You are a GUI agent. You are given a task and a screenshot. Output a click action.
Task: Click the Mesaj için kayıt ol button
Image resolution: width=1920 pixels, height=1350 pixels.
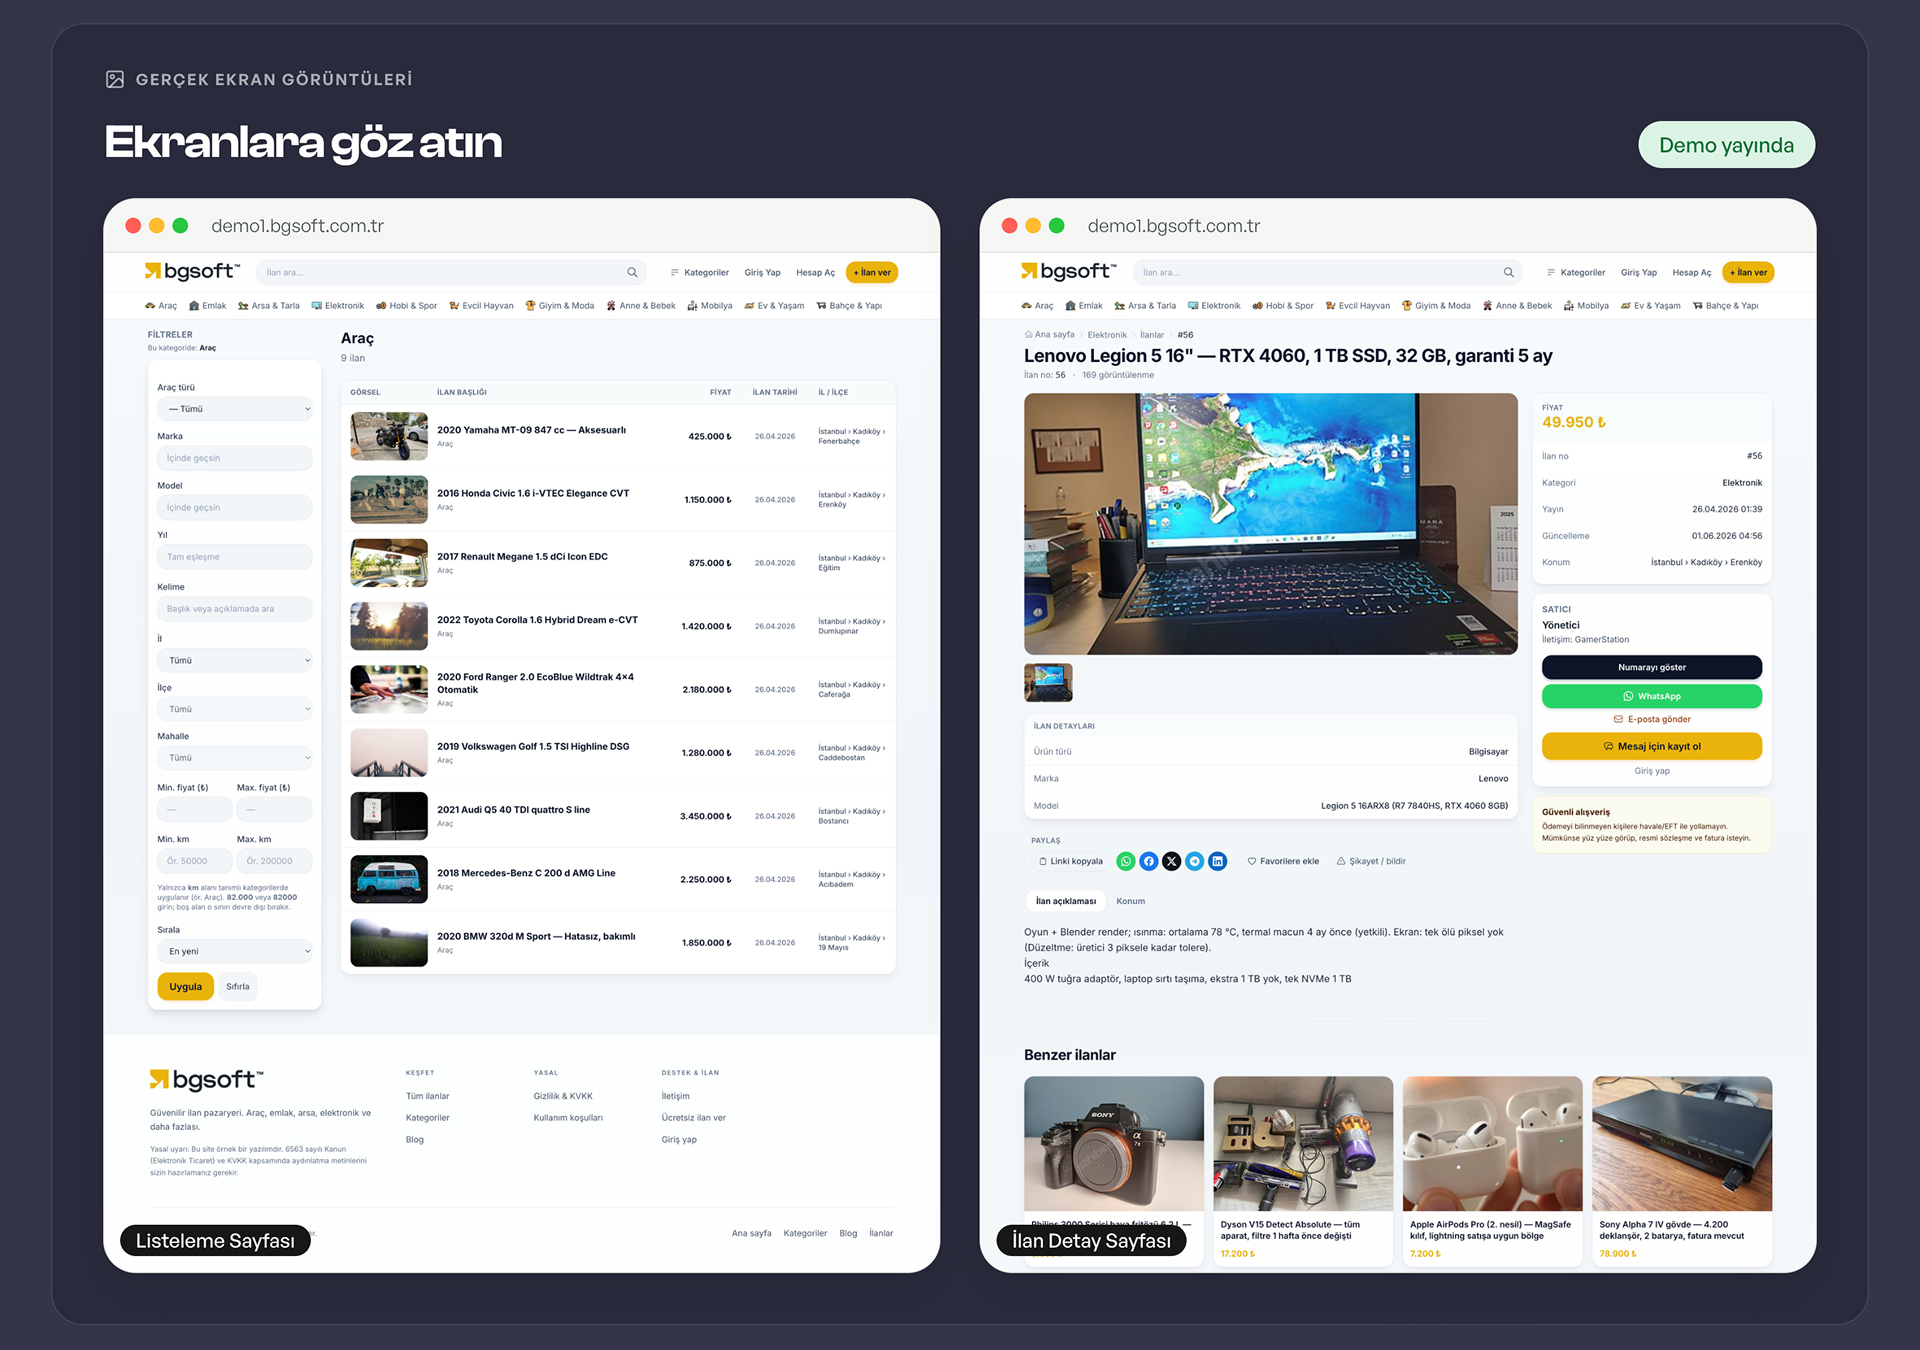(x=1652, y=746)
